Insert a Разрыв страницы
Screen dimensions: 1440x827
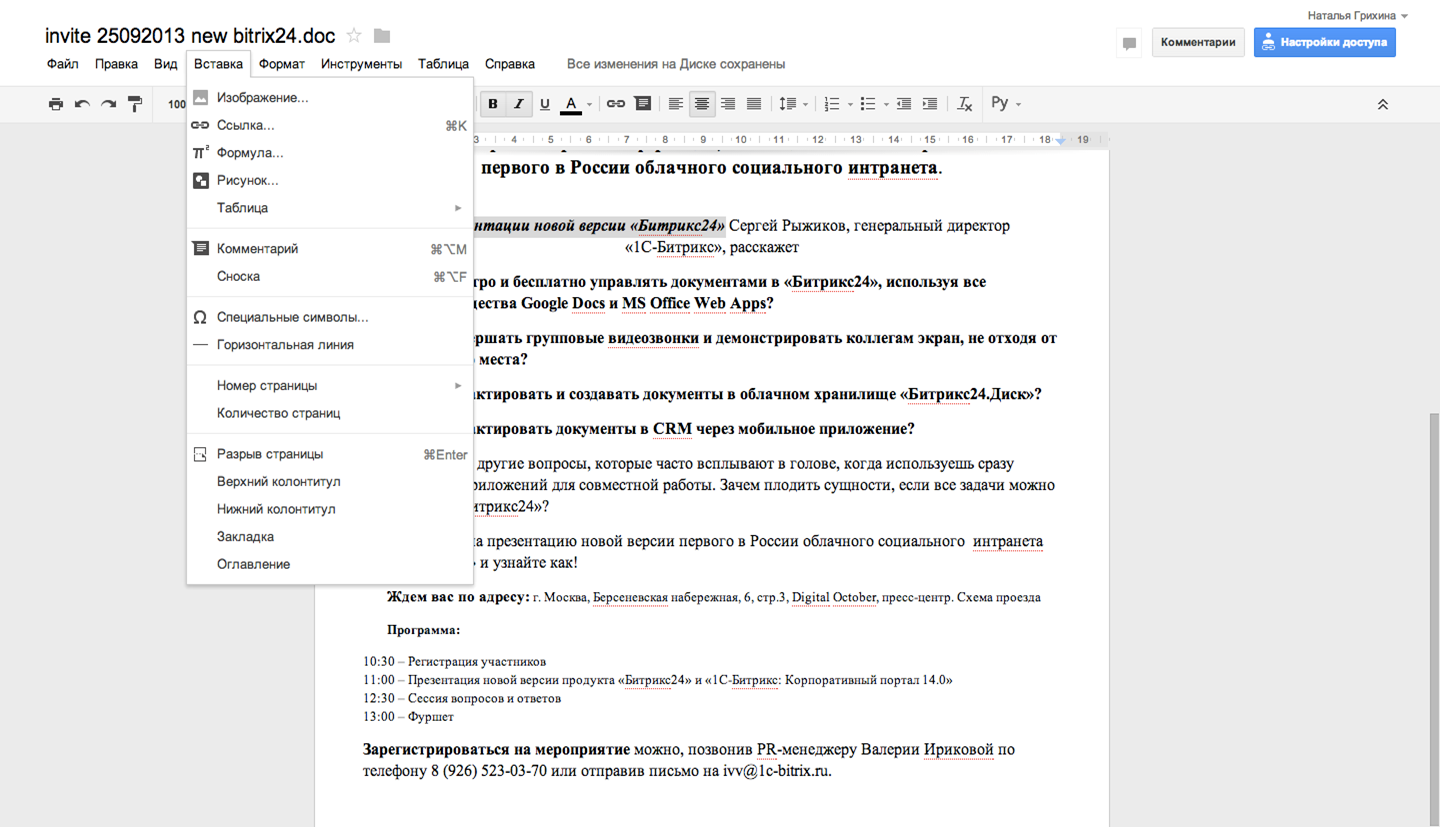point(330,455)
